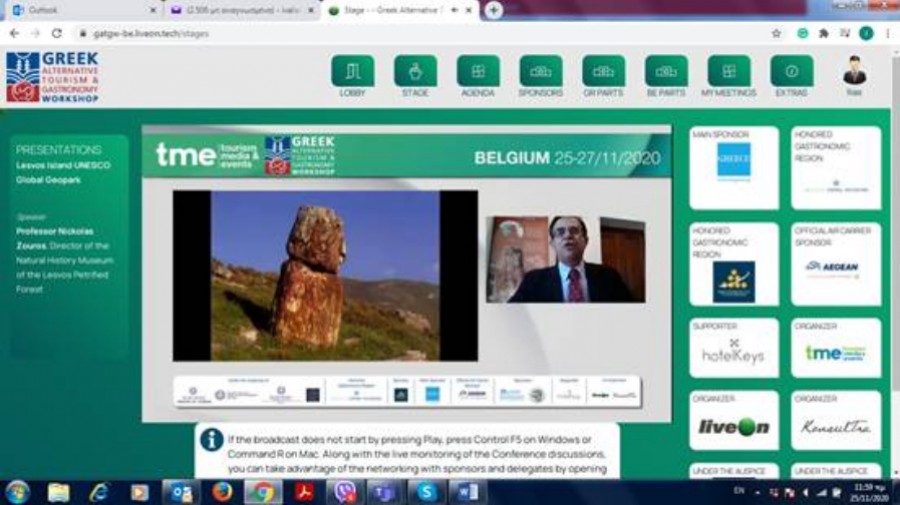Select the hotelKeys supporter card

[733, 348]
